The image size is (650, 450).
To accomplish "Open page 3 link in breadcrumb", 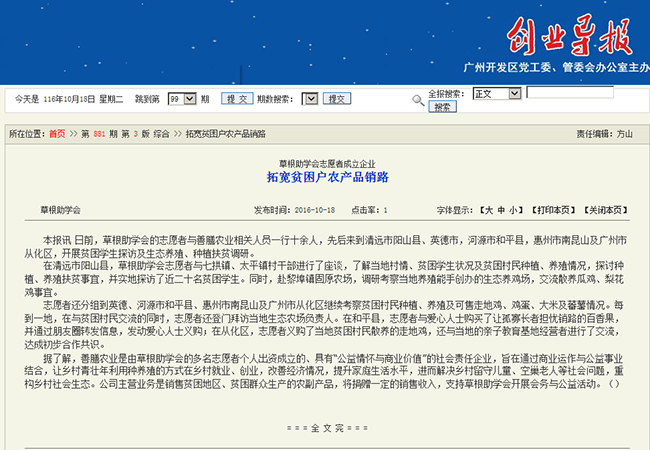I will pos(134,133).
